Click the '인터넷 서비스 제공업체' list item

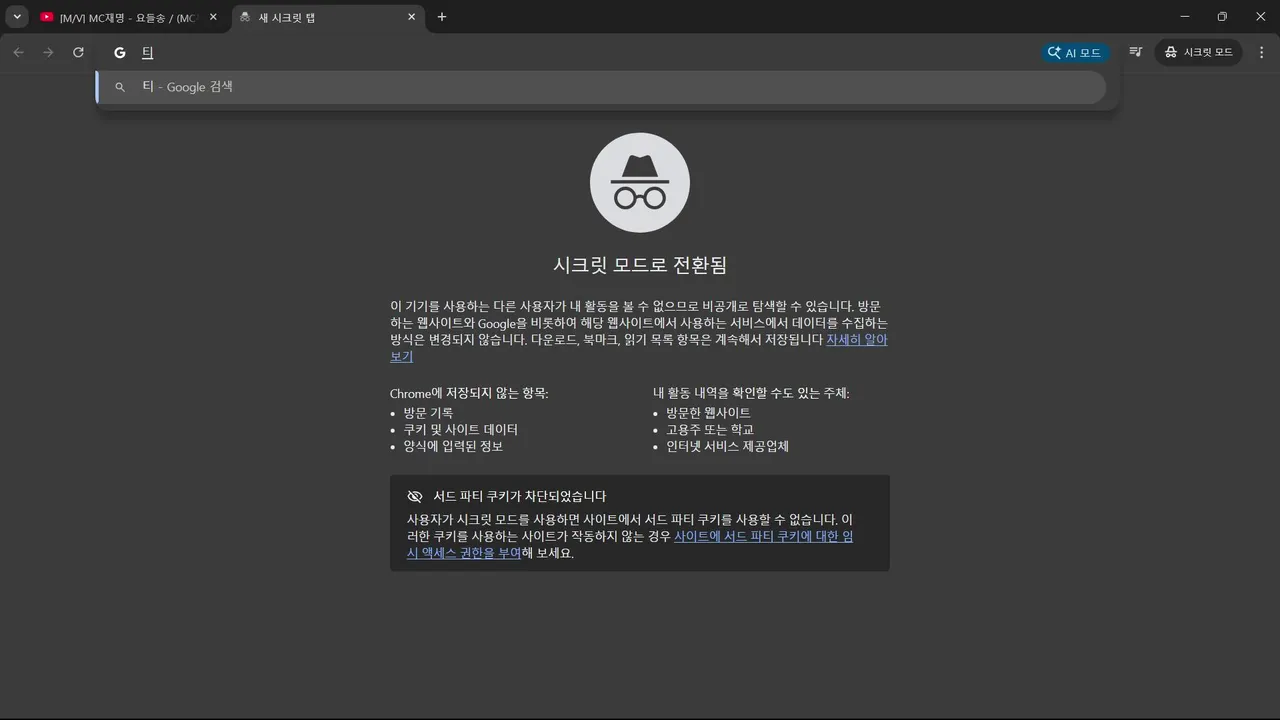(728, 447)
